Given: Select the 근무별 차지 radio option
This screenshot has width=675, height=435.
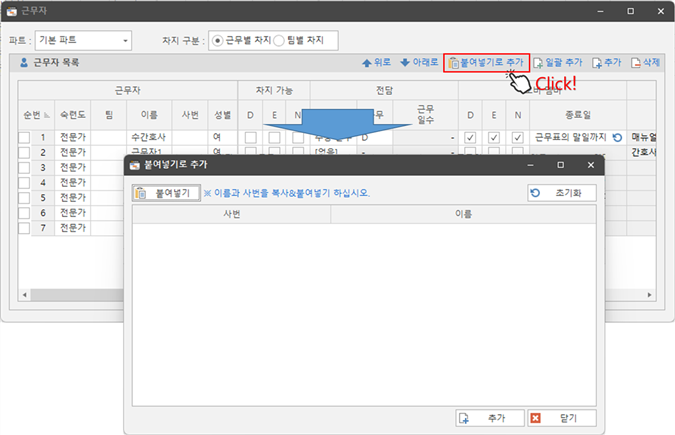Looking at the screenshot, I should coord(219,41).
